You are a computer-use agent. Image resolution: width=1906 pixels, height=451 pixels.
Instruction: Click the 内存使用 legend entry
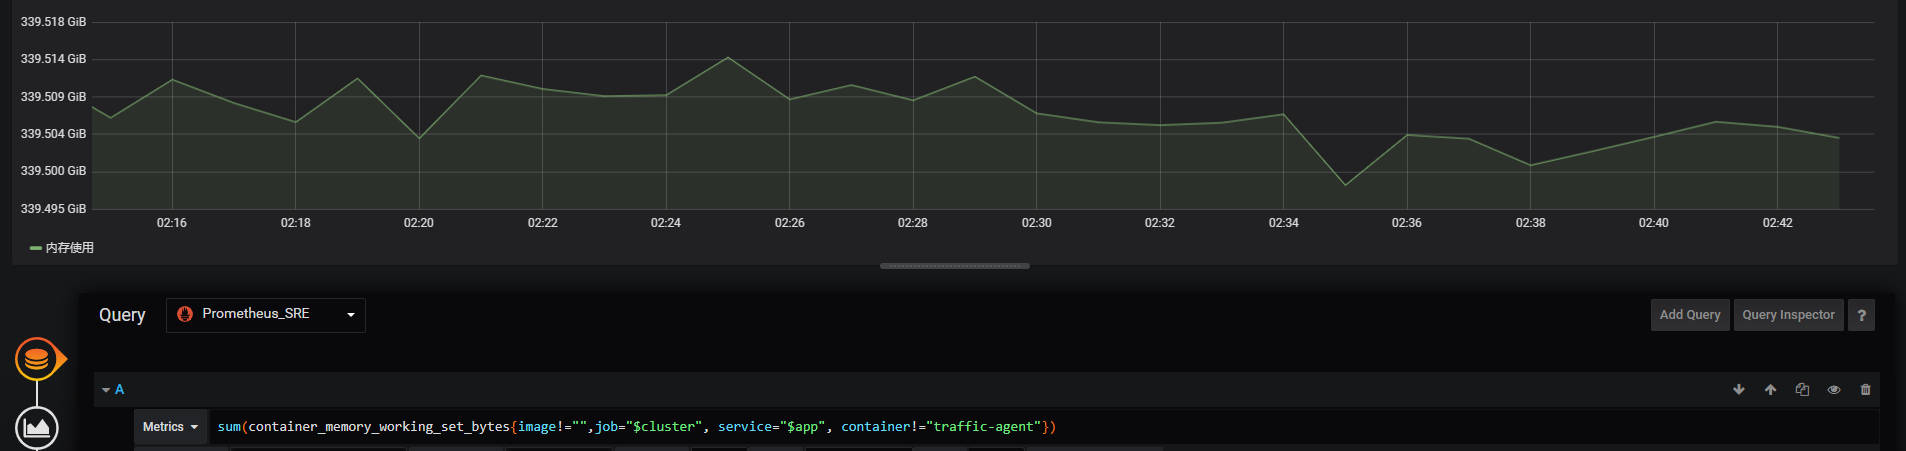[x=62, y=248]
